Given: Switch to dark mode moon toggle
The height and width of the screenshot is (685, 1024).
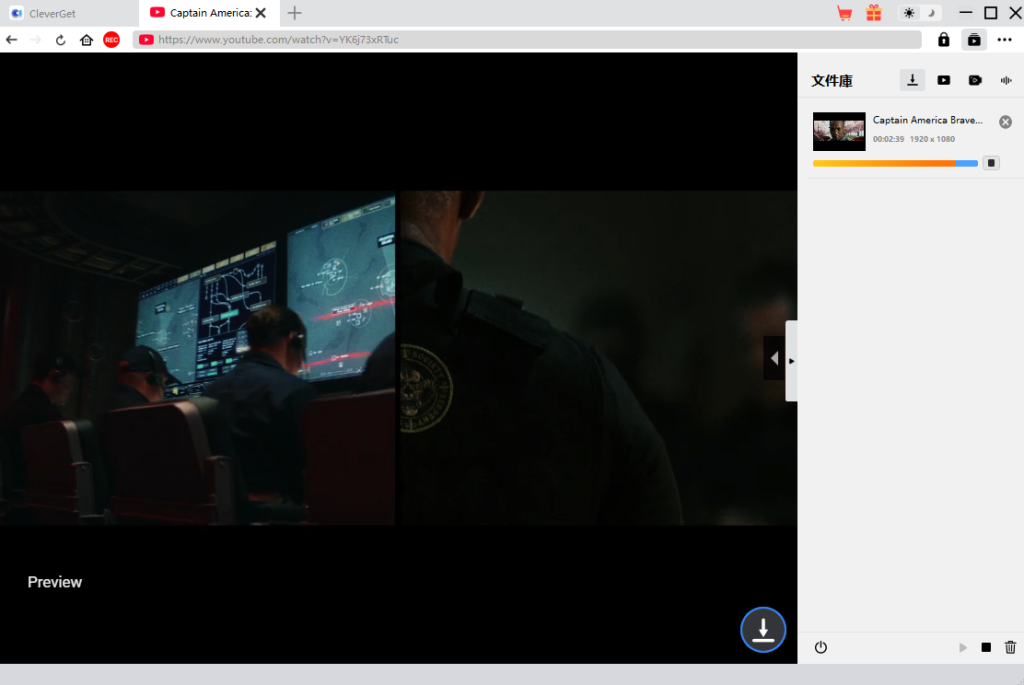Looking at the screenshot, I should click(x=930, y=13).
